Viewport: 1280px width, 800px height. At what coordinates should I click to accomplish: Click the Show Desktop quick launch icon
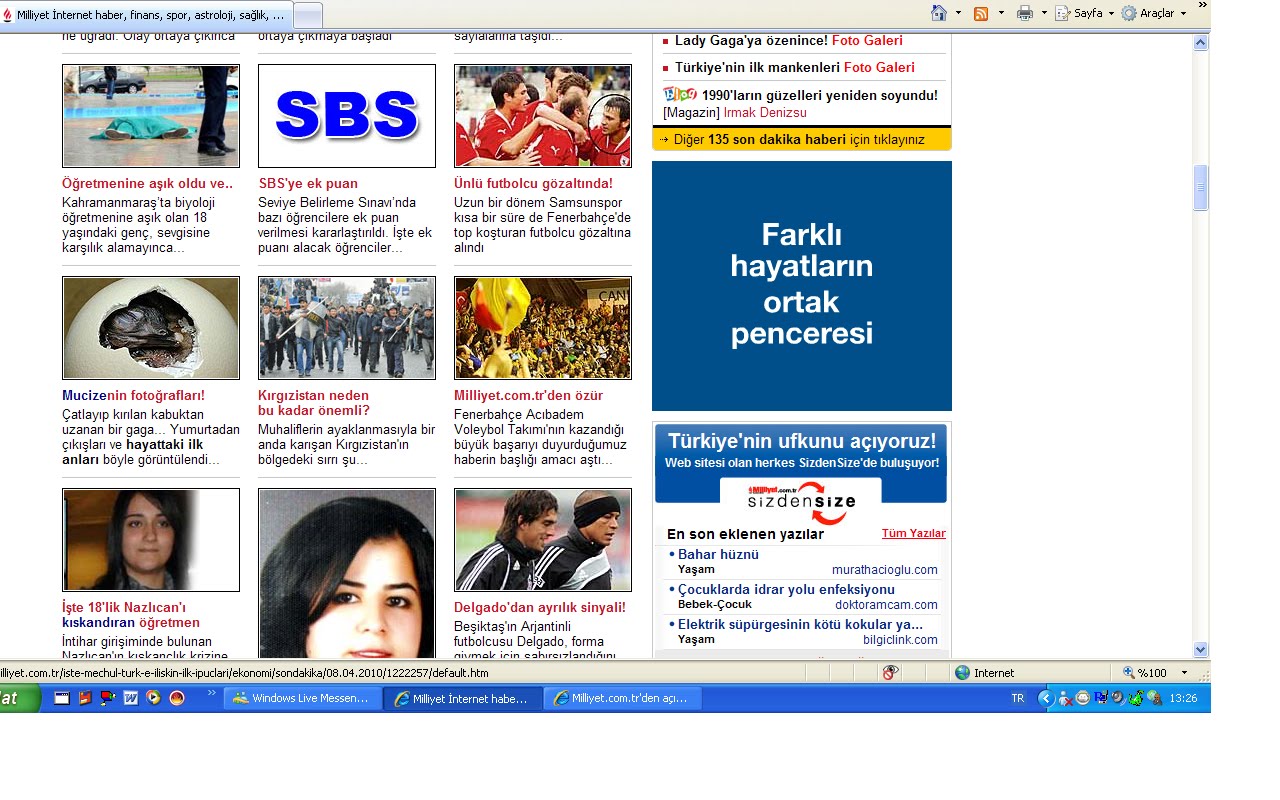click(62, 698)
